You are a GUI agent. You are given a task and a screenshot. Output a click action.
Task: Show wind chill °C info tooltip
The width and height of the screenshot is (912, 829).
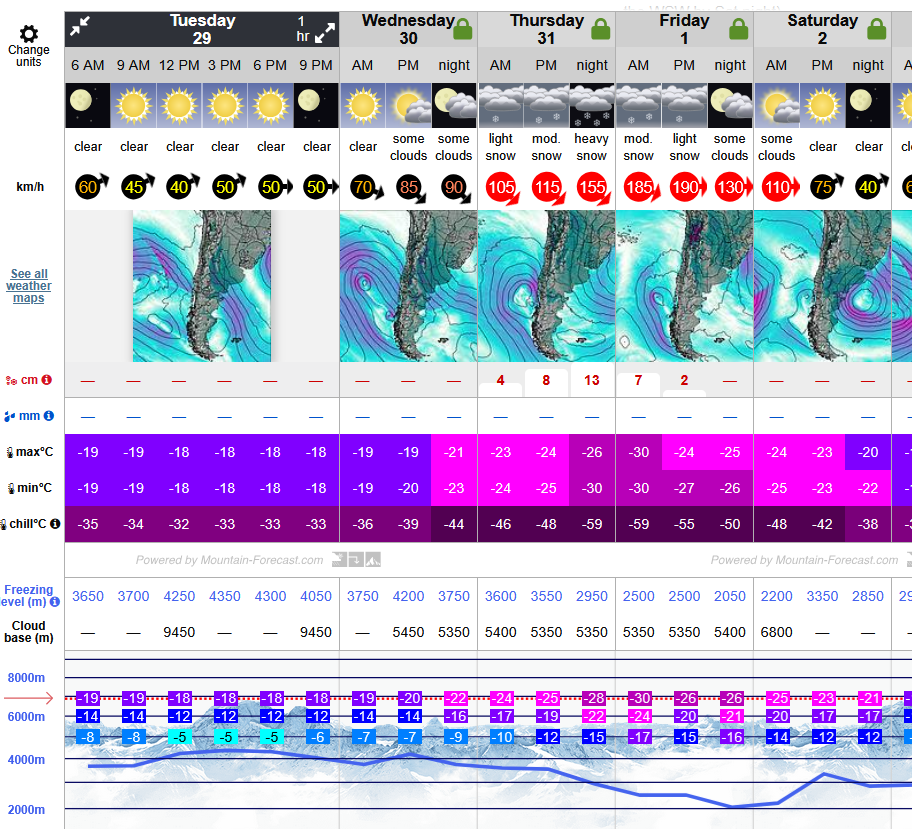[x=55, y=524]
